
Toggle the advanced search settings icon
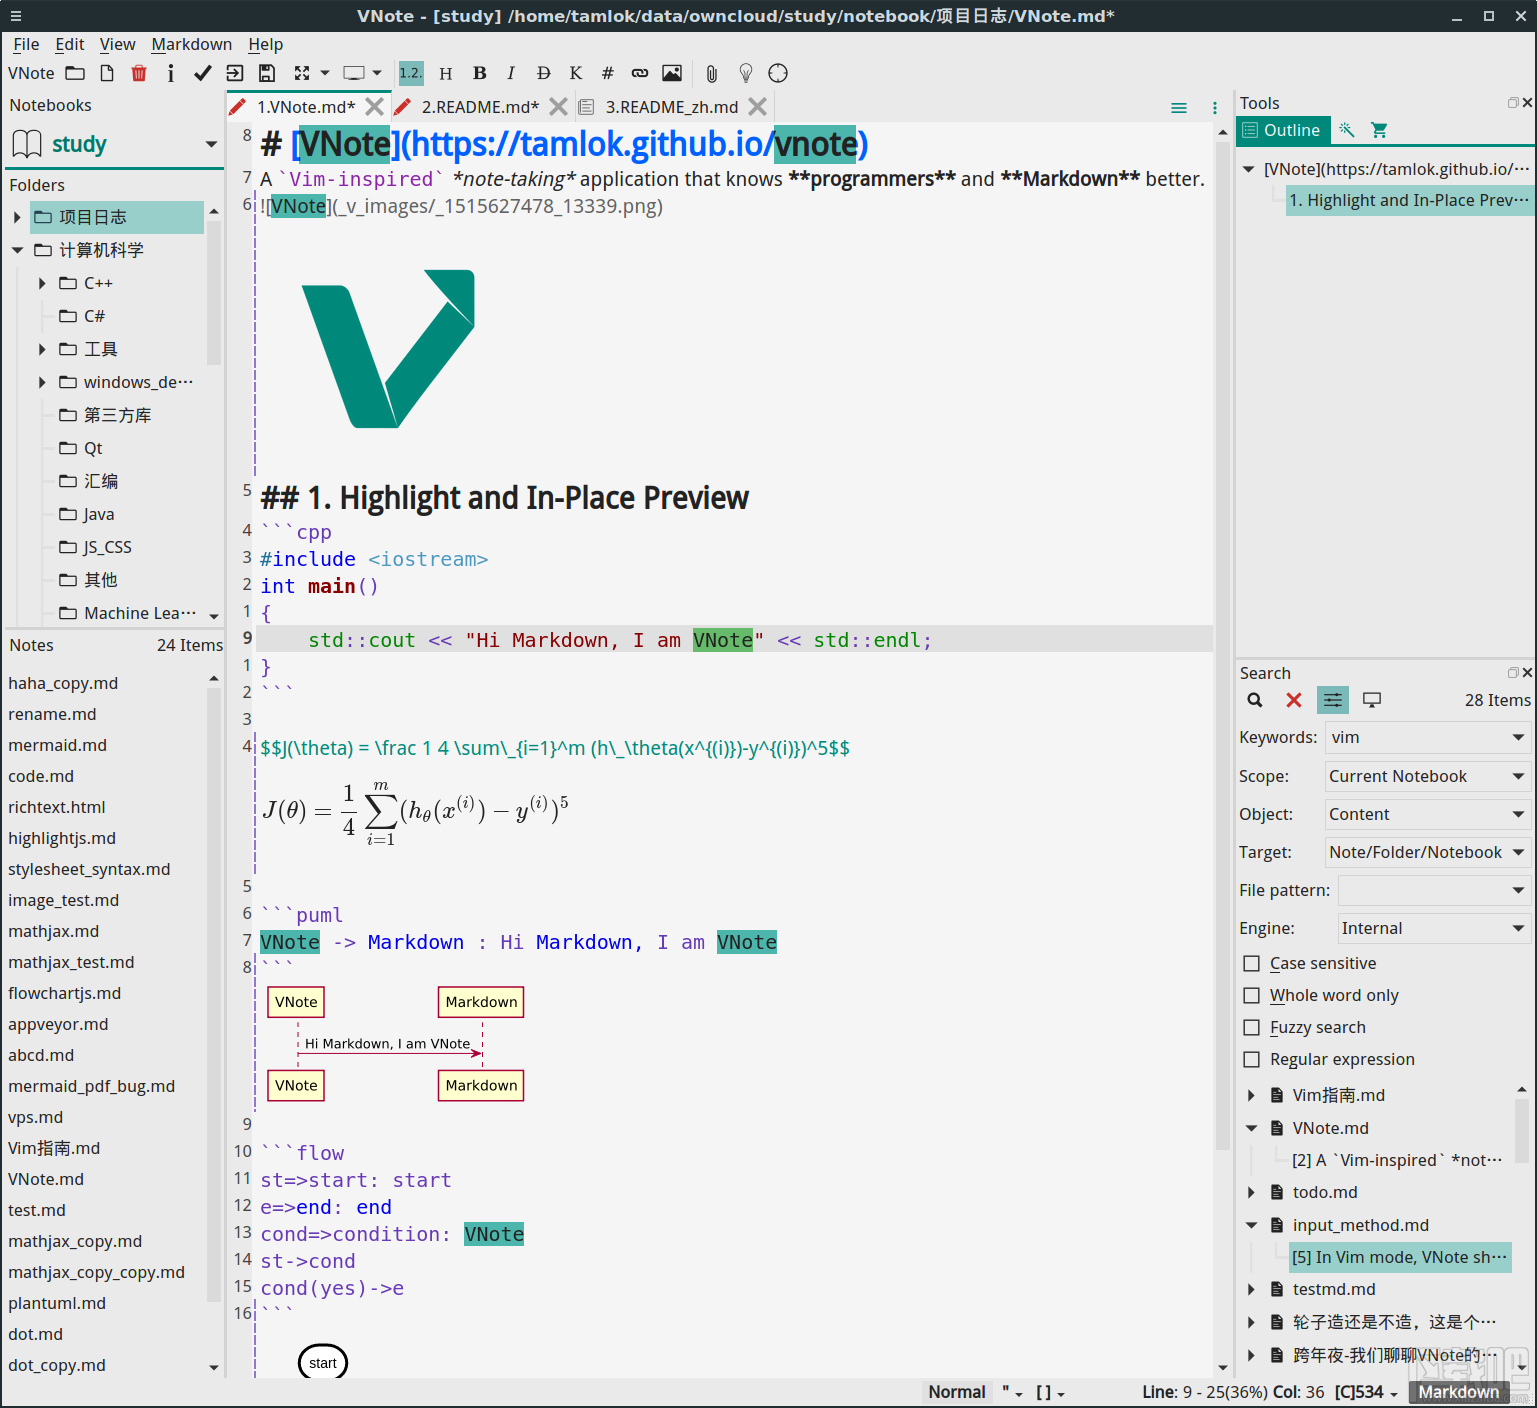(x=1333, y=700)
